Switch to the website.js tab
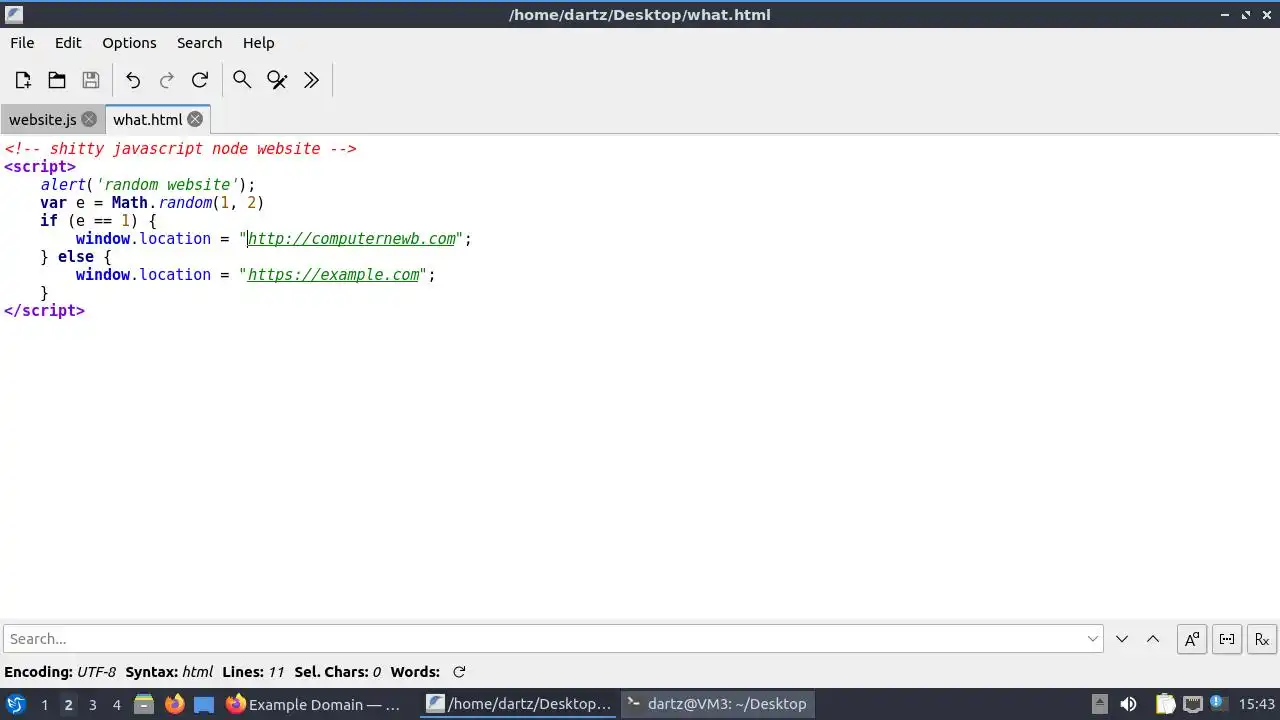This screenshot has width=1280, height=720. click(43, 119)
